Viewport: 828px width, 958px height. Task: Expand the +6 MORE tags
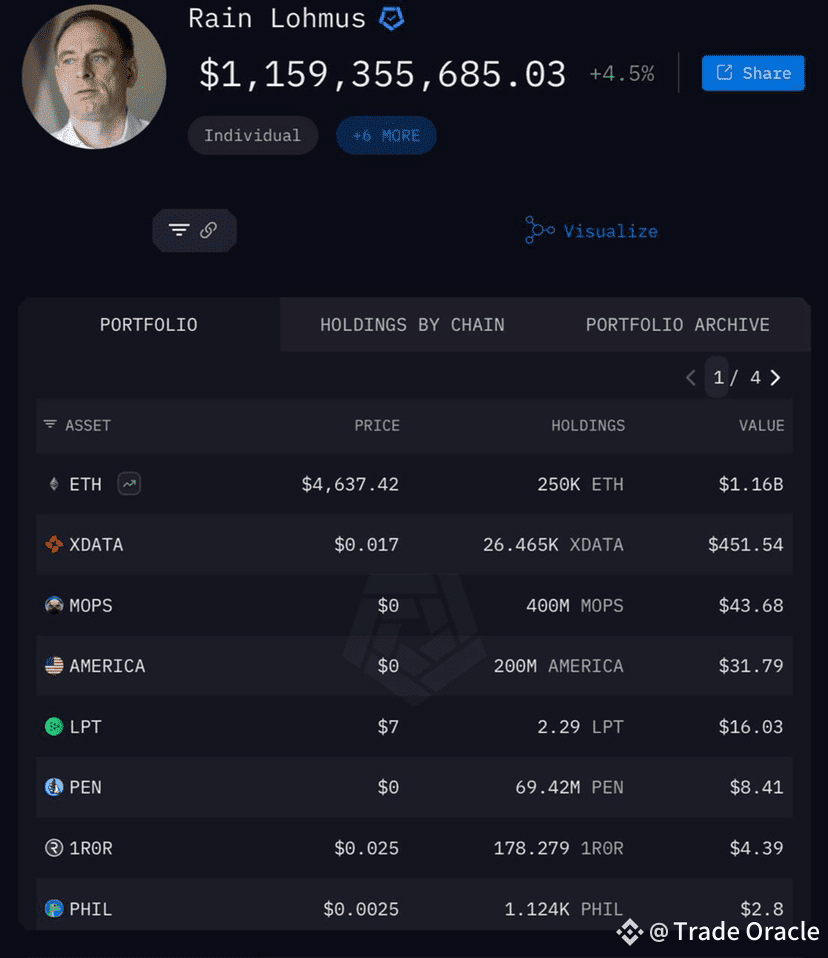coord(386,135)
